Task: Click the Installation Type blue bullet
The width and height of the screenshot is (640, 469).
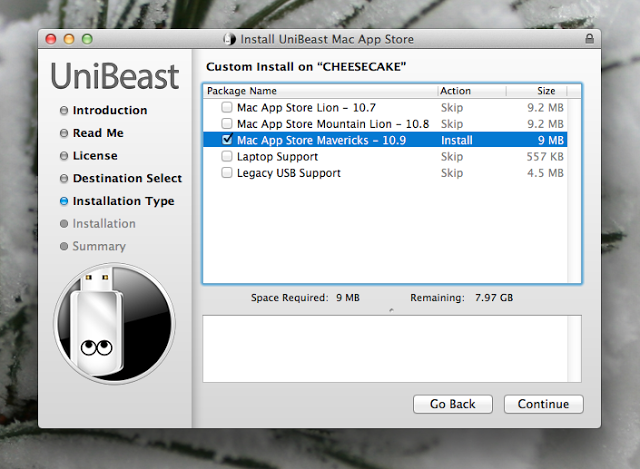Action: [64, 201]
